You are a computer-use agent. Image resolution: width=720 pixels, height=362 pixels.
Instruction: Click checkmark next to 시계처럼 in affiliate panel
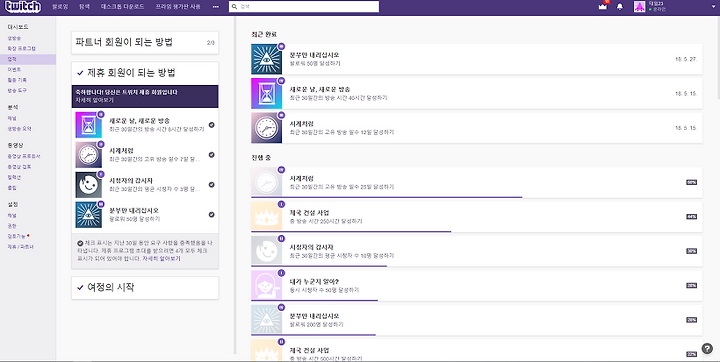click(x=211, y=155)
